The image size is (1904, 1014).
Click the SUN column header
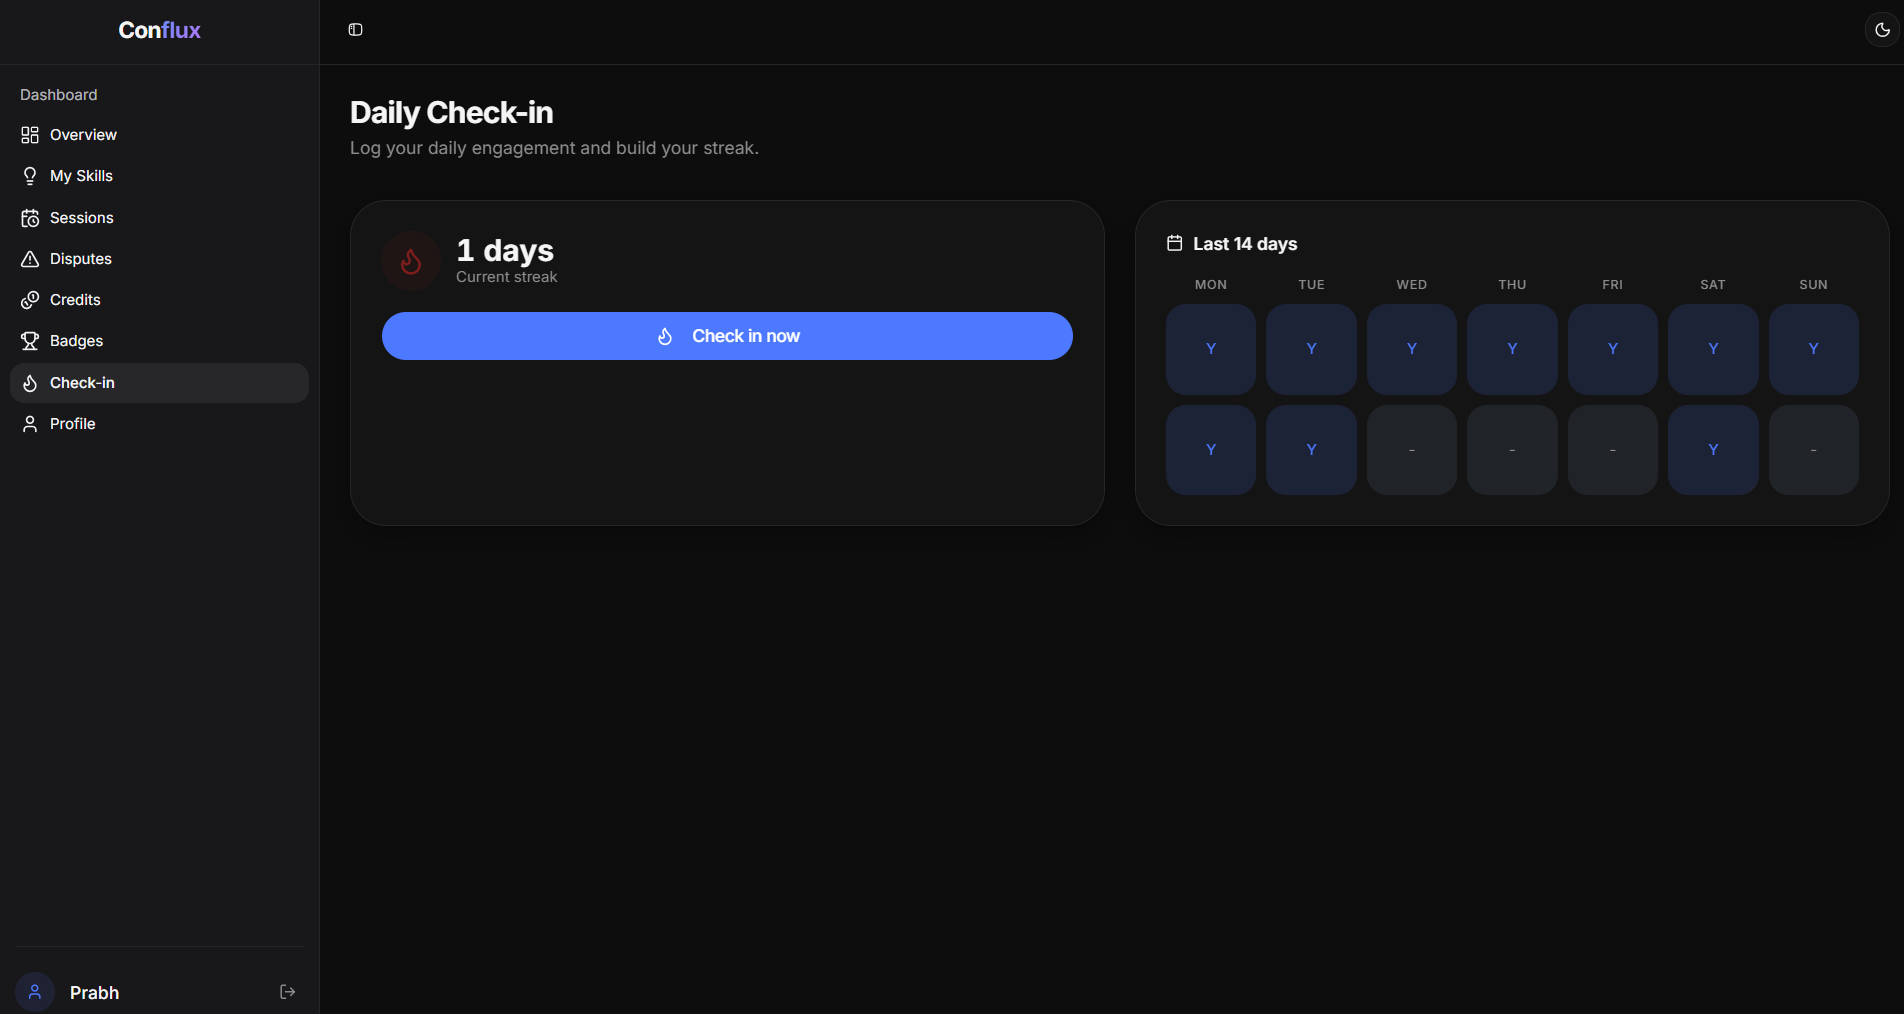(x=1814, y=285)
